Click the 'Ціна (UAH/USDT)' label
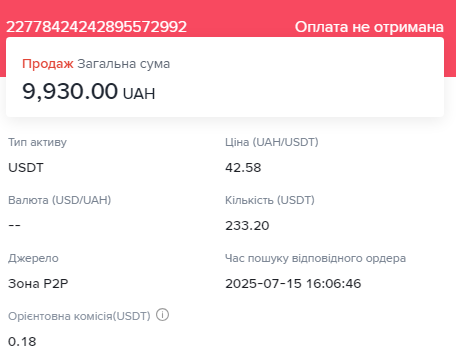 [272, 142]
